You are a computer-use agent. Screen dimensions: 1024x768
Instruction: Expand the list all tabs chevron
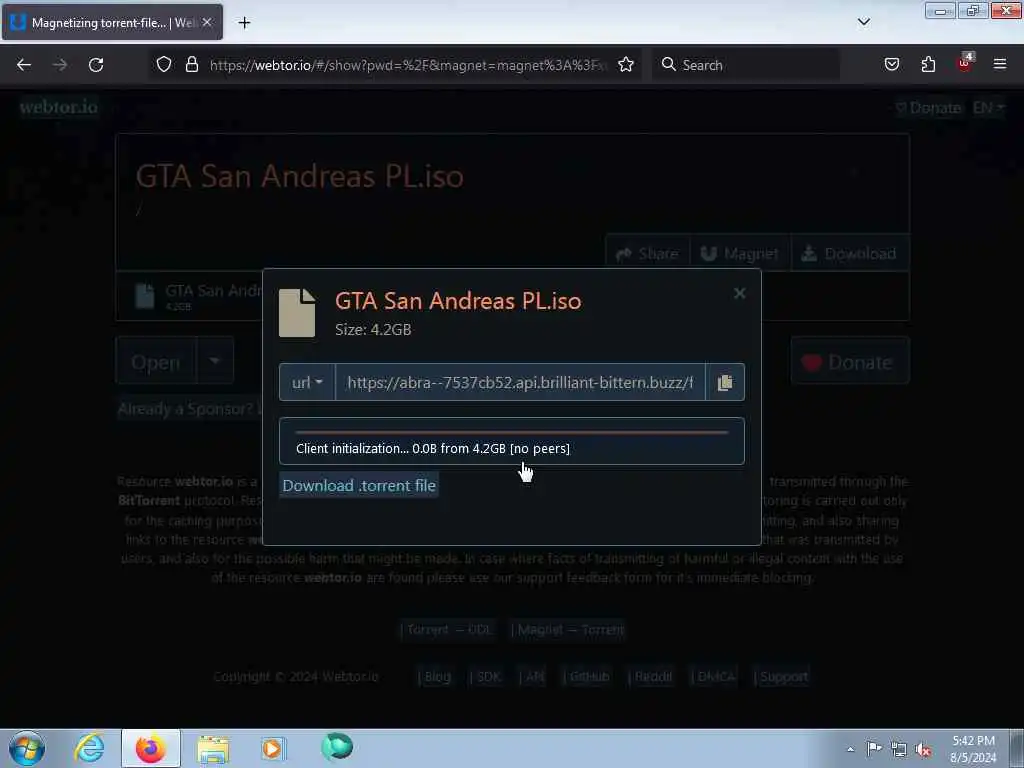pyautogui.click(x=864, y=22)
